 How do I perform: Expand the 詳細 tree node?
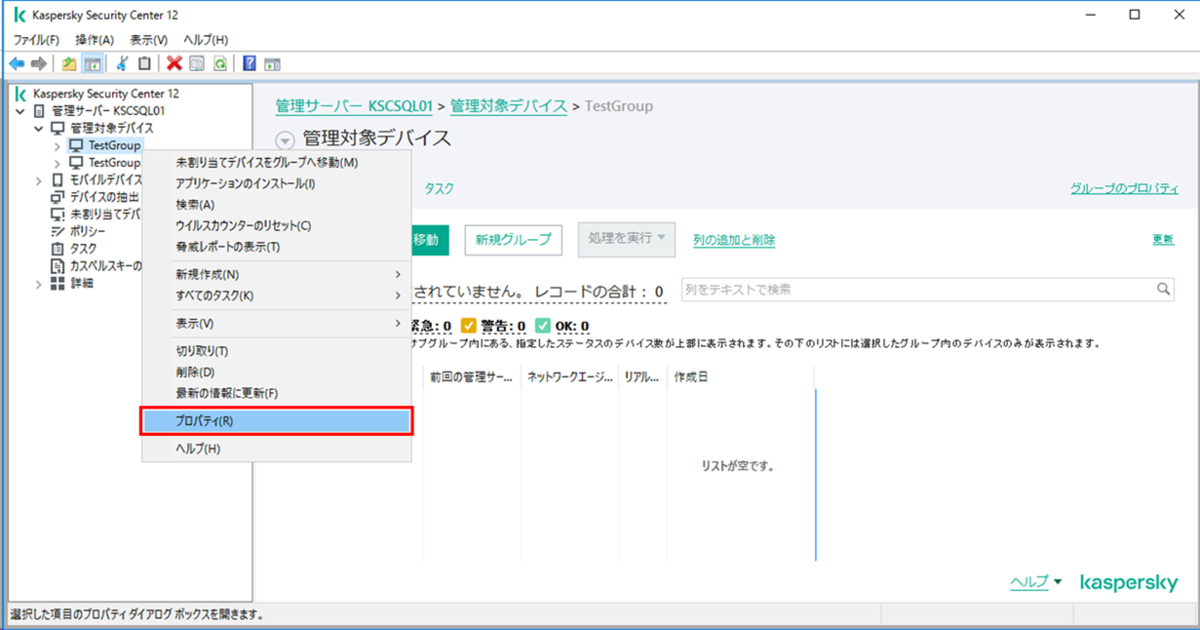tap(39, 283)
